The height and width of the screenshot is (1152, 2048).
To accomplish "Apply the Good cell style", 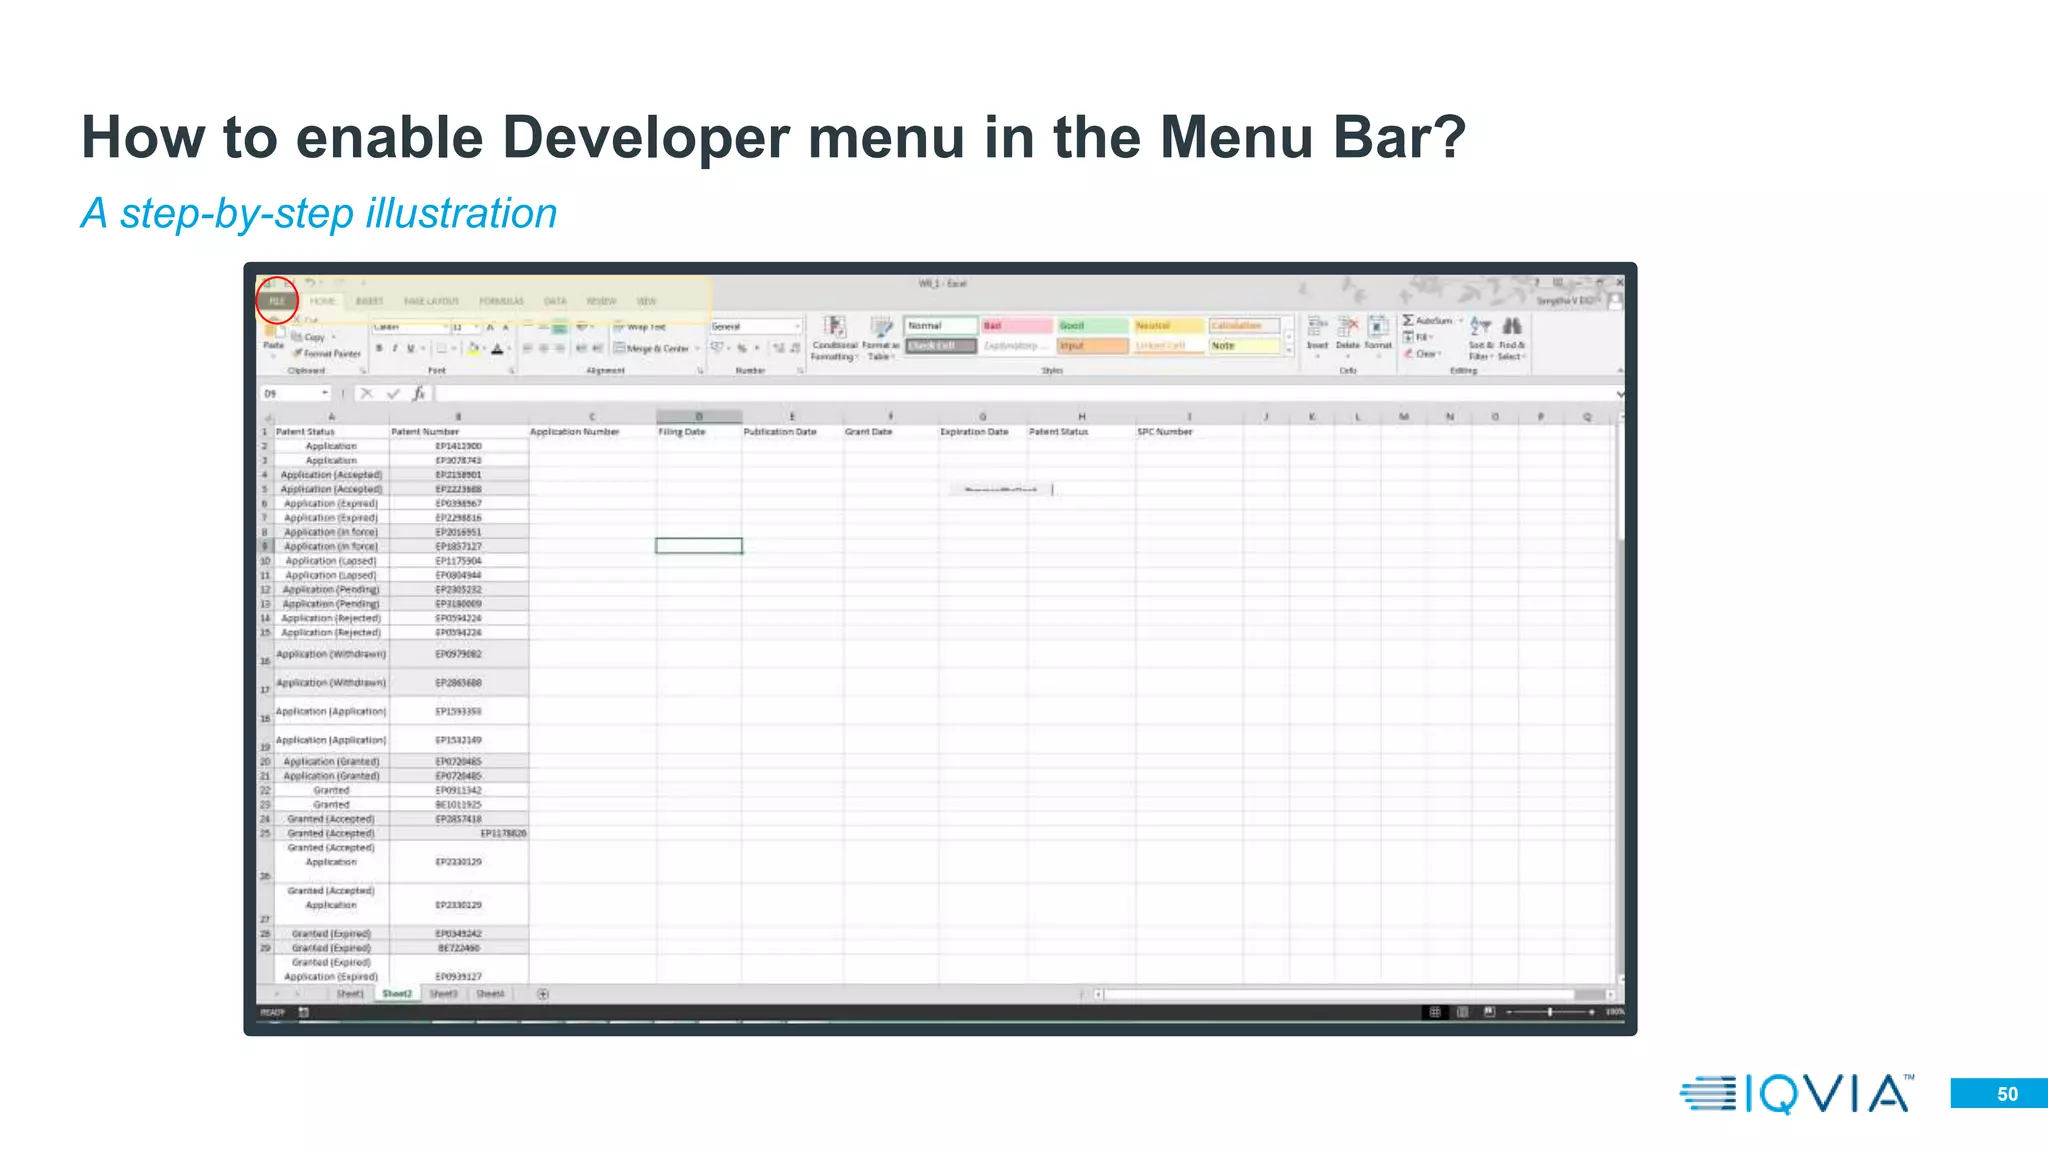I will point(1092,326).
